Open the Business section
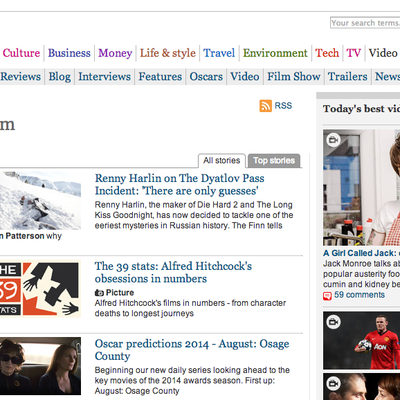This screenshot has width=400, height=400. tap(69, 53)
